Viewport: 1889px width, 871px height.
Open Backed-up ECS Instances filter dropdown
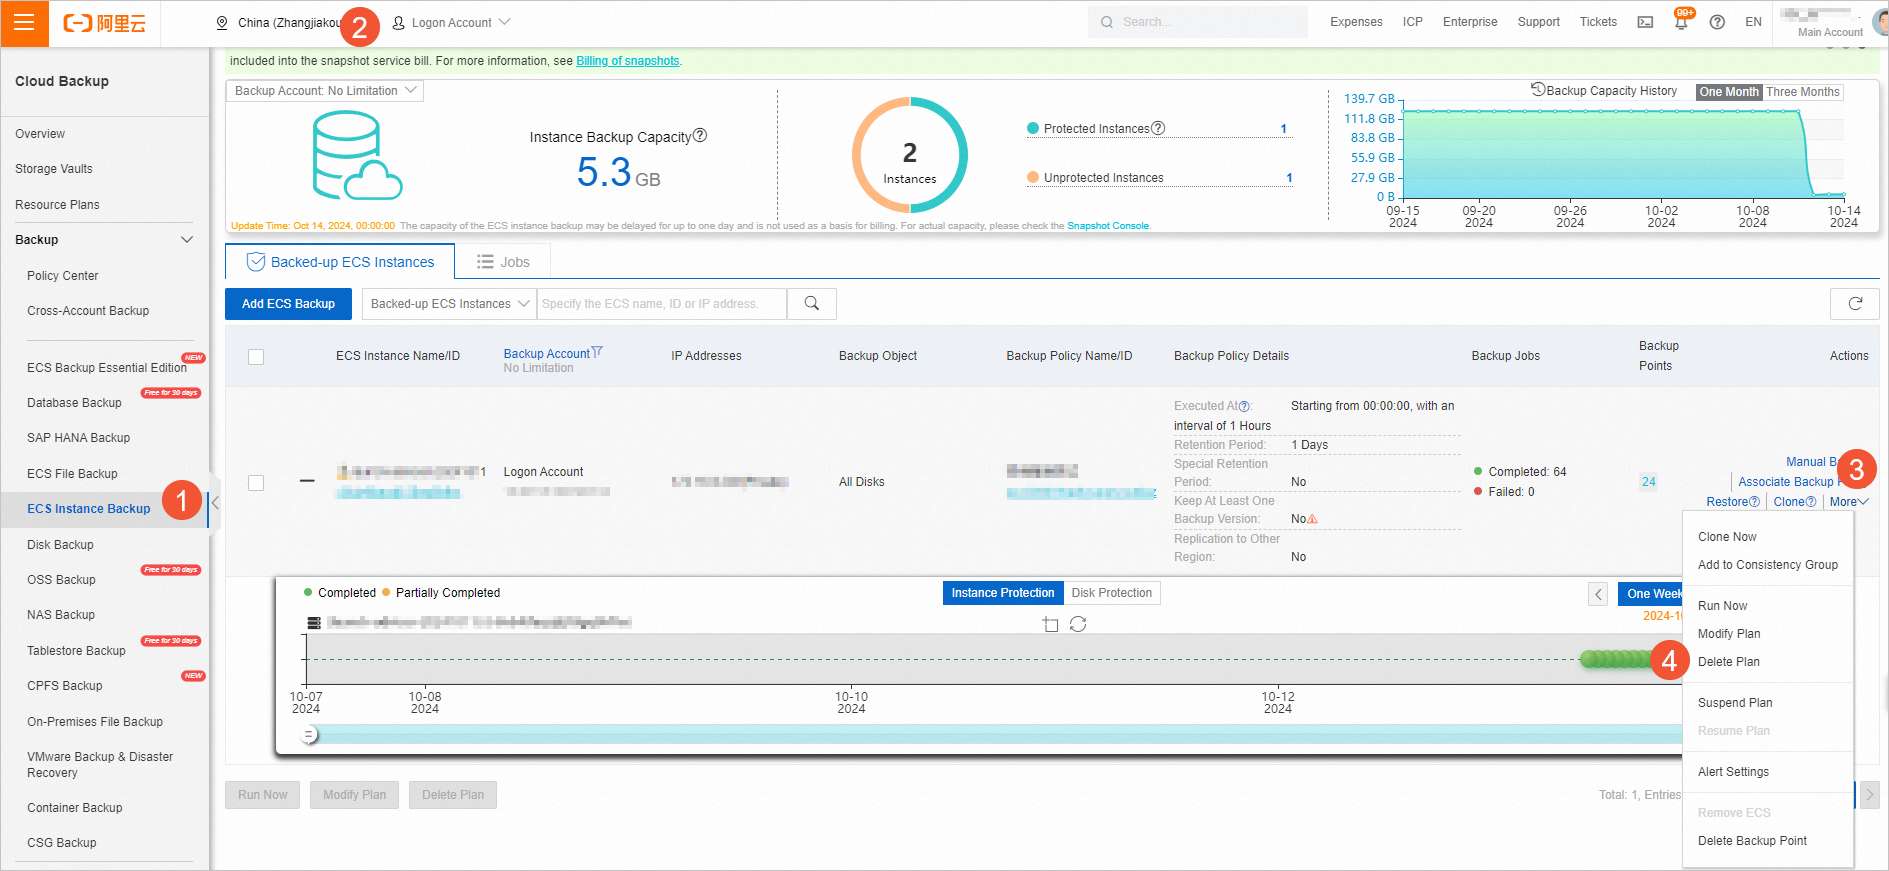coord(449,304)
